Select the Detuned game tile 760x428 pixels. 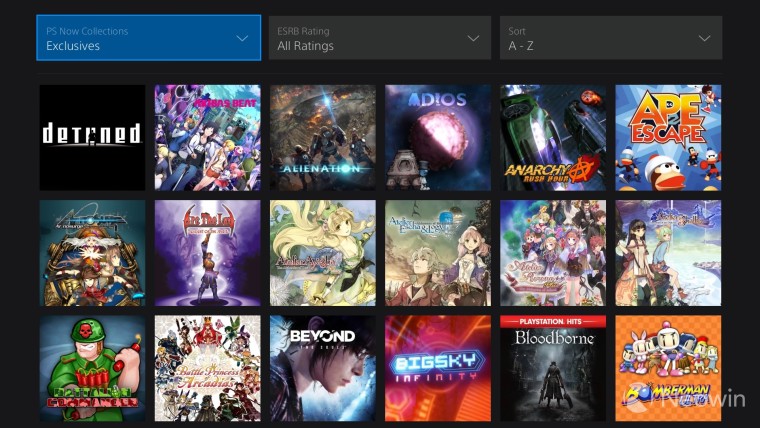point(92,138)
